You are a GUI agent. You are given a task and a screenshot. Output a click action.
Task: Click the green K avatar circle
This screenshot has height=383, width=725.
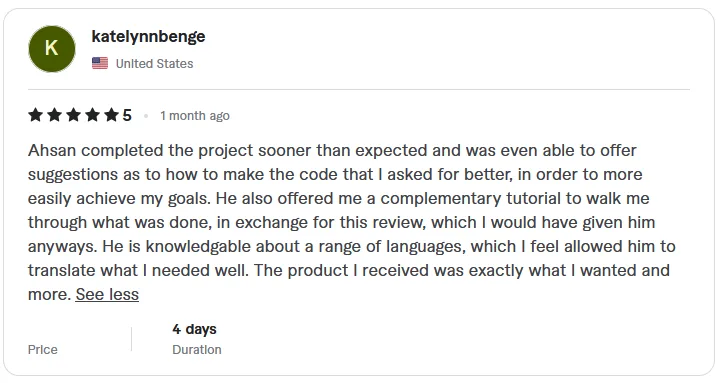[52, 49]
